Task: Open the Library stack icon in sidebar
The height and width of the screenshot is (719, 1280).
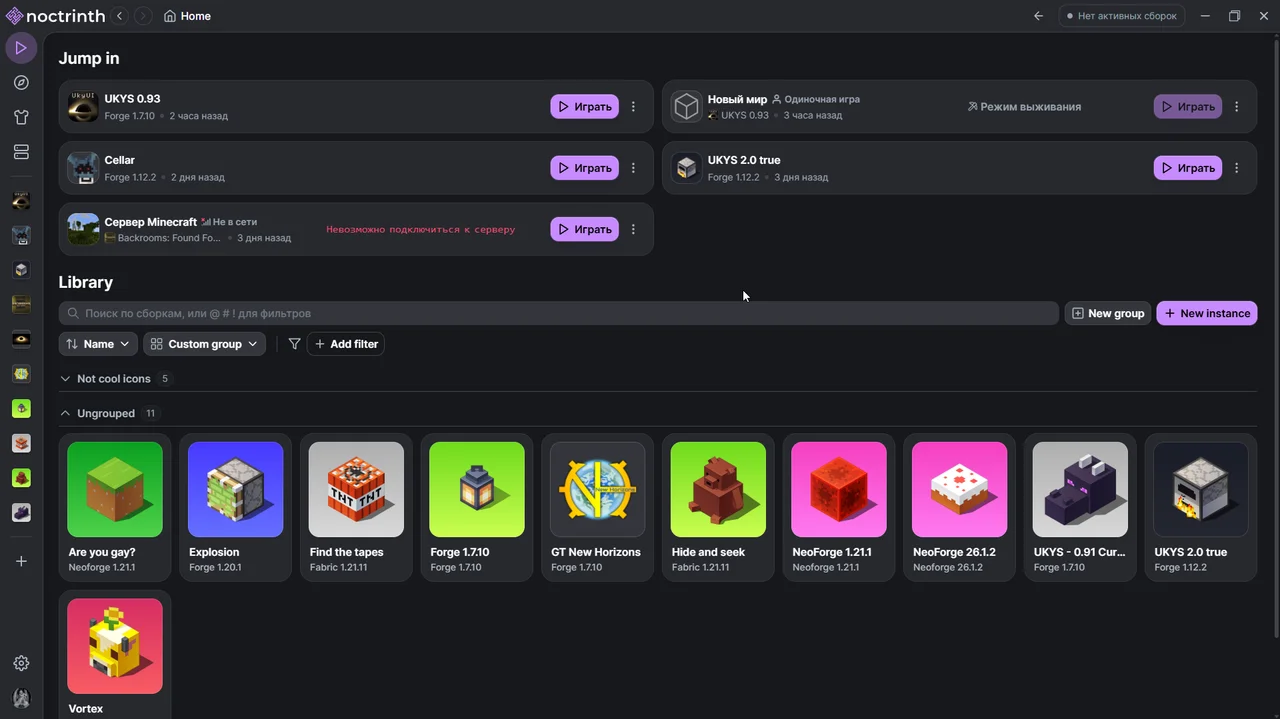Action: pyautogui.click(x=21, y=152)
